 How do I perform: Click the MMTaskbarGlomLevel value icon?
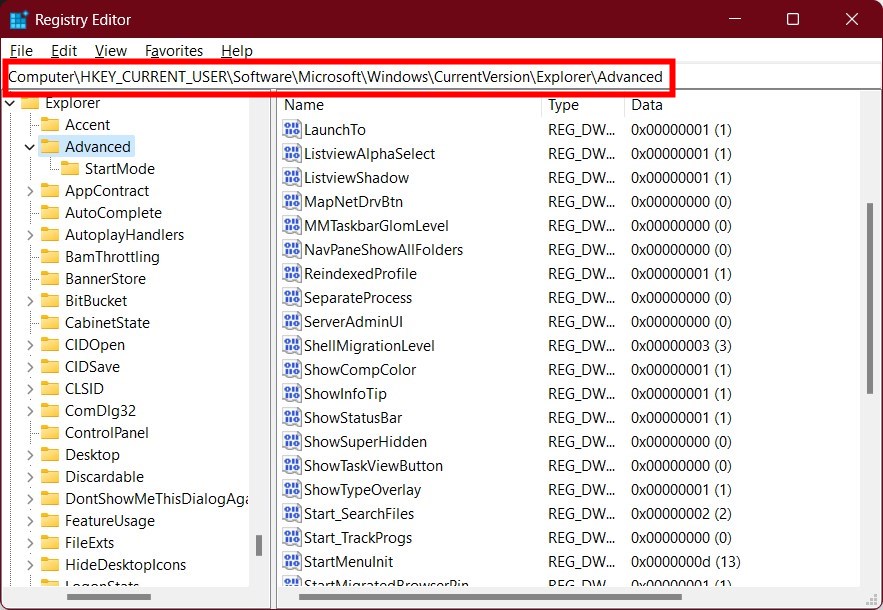[x=292, y=225]
